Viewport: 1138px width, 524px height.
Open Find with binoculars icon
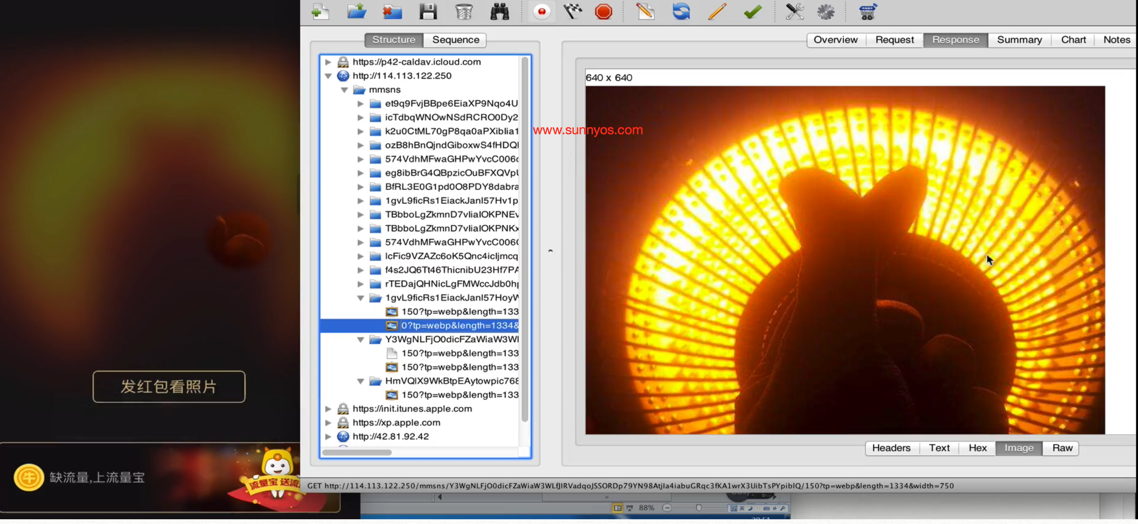tap(499, 12)
